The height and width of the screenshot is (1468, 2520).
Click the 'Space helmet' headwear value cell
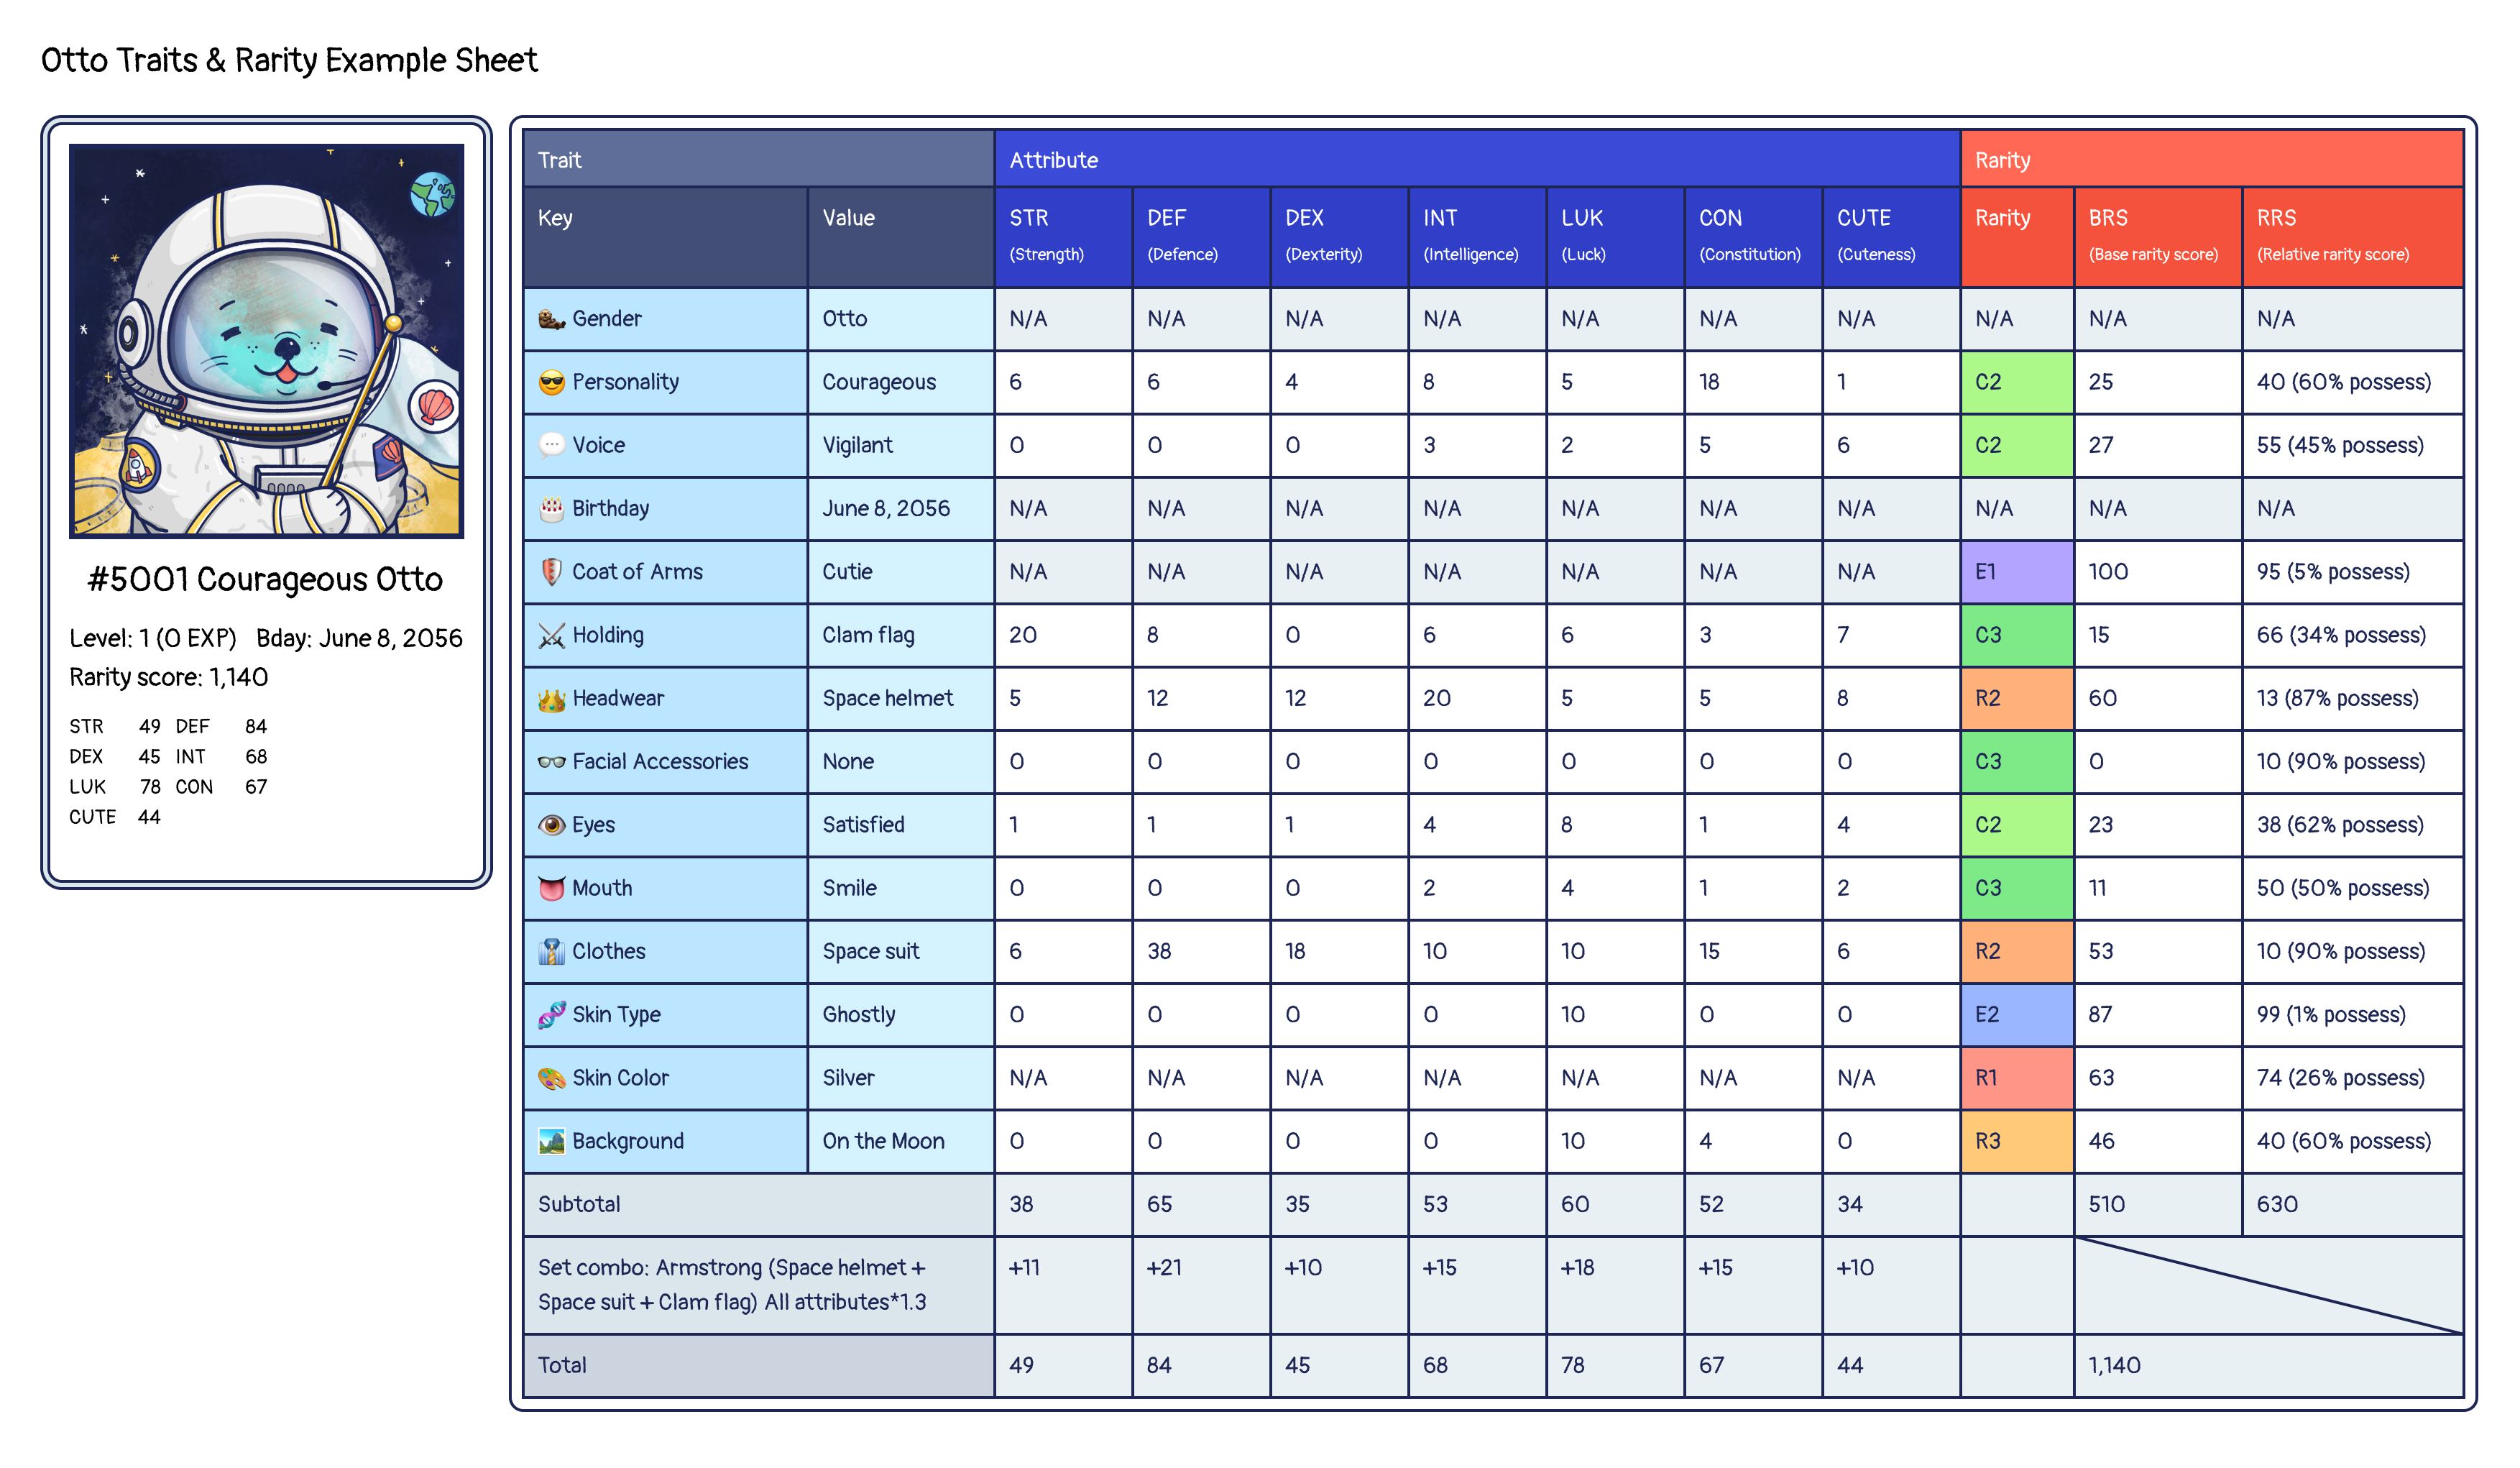pos(901,698)
